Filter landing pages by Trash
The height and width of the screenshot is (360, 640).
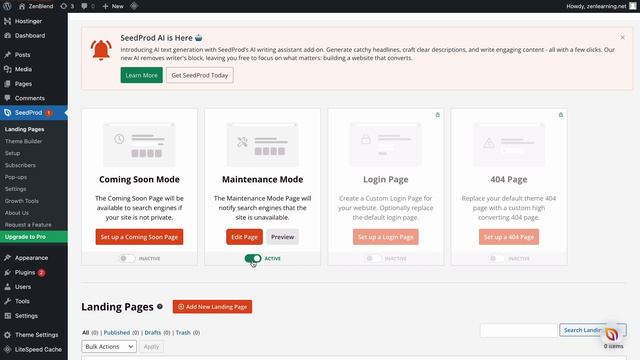click(x=183, y=333)
